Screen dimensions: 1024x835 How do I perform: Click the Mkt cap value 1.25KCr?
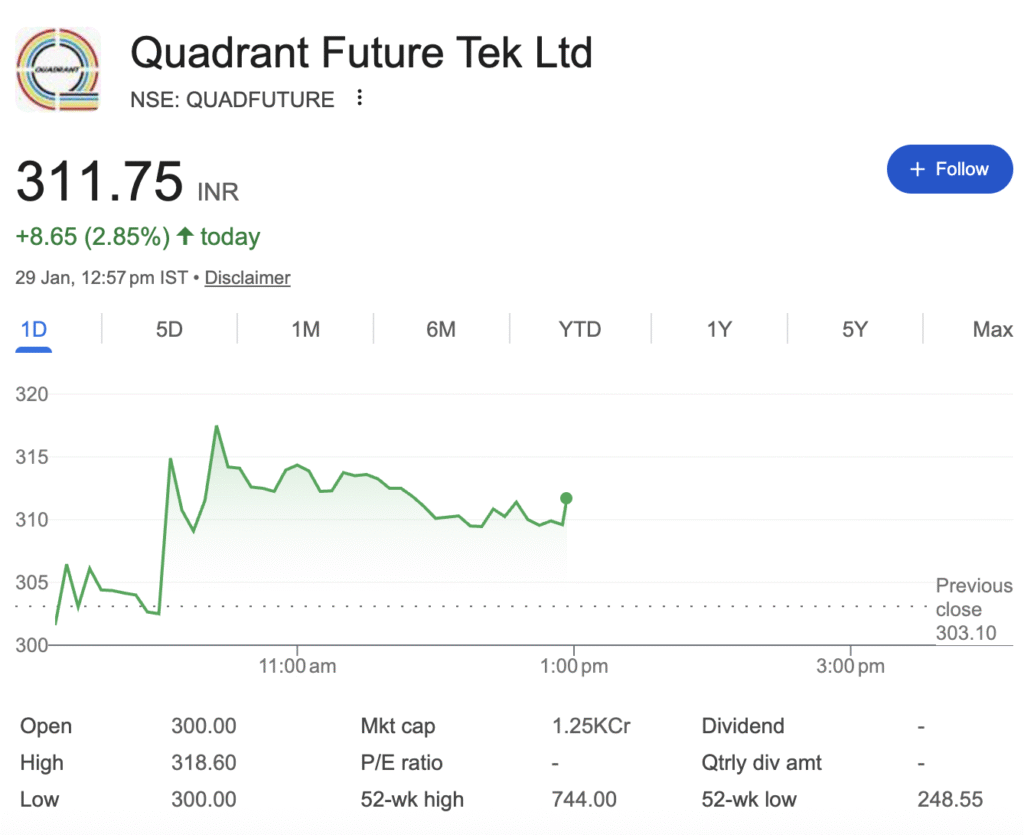pyautogui.click(x=591, y=727)
